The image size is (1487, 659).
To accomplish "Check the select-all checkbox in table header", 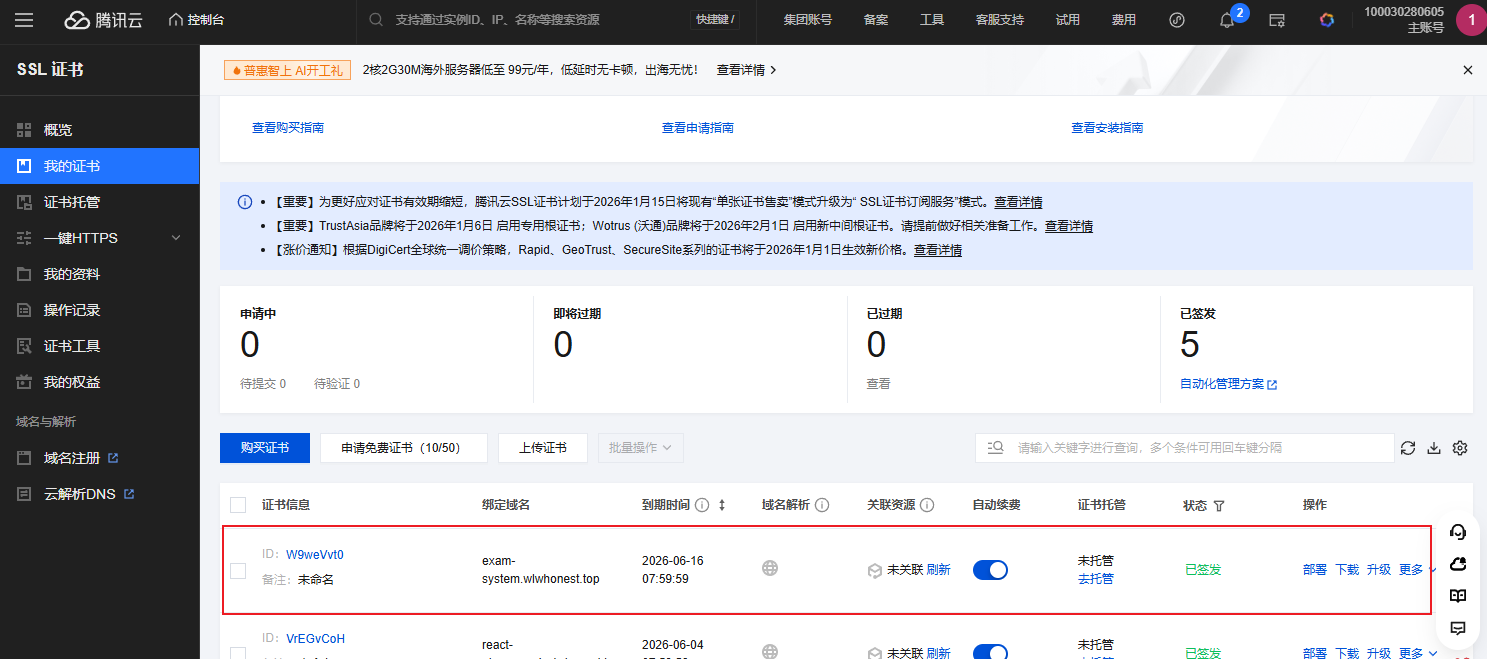I will (238, 505).
